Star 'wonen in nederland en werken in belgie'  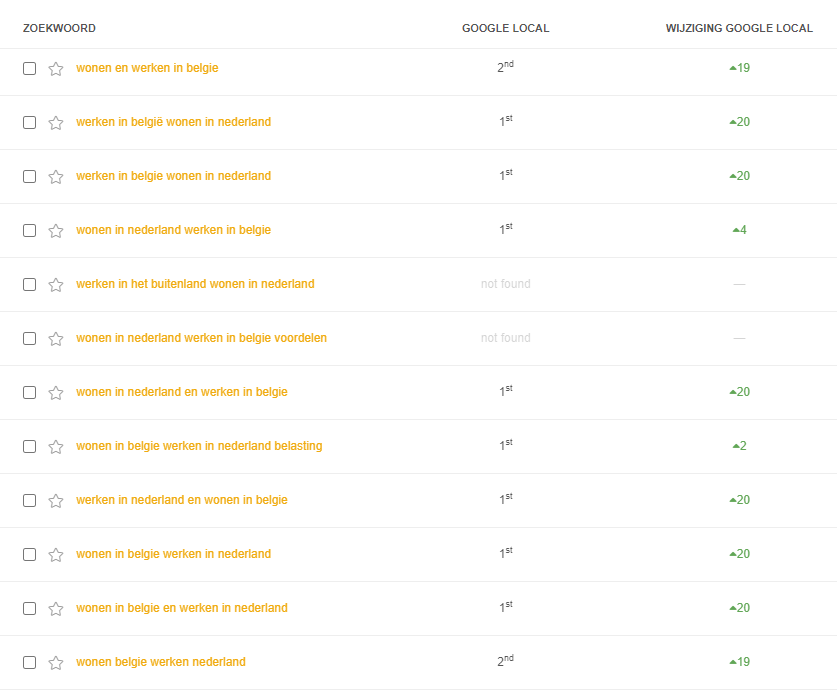coord(56,392)
